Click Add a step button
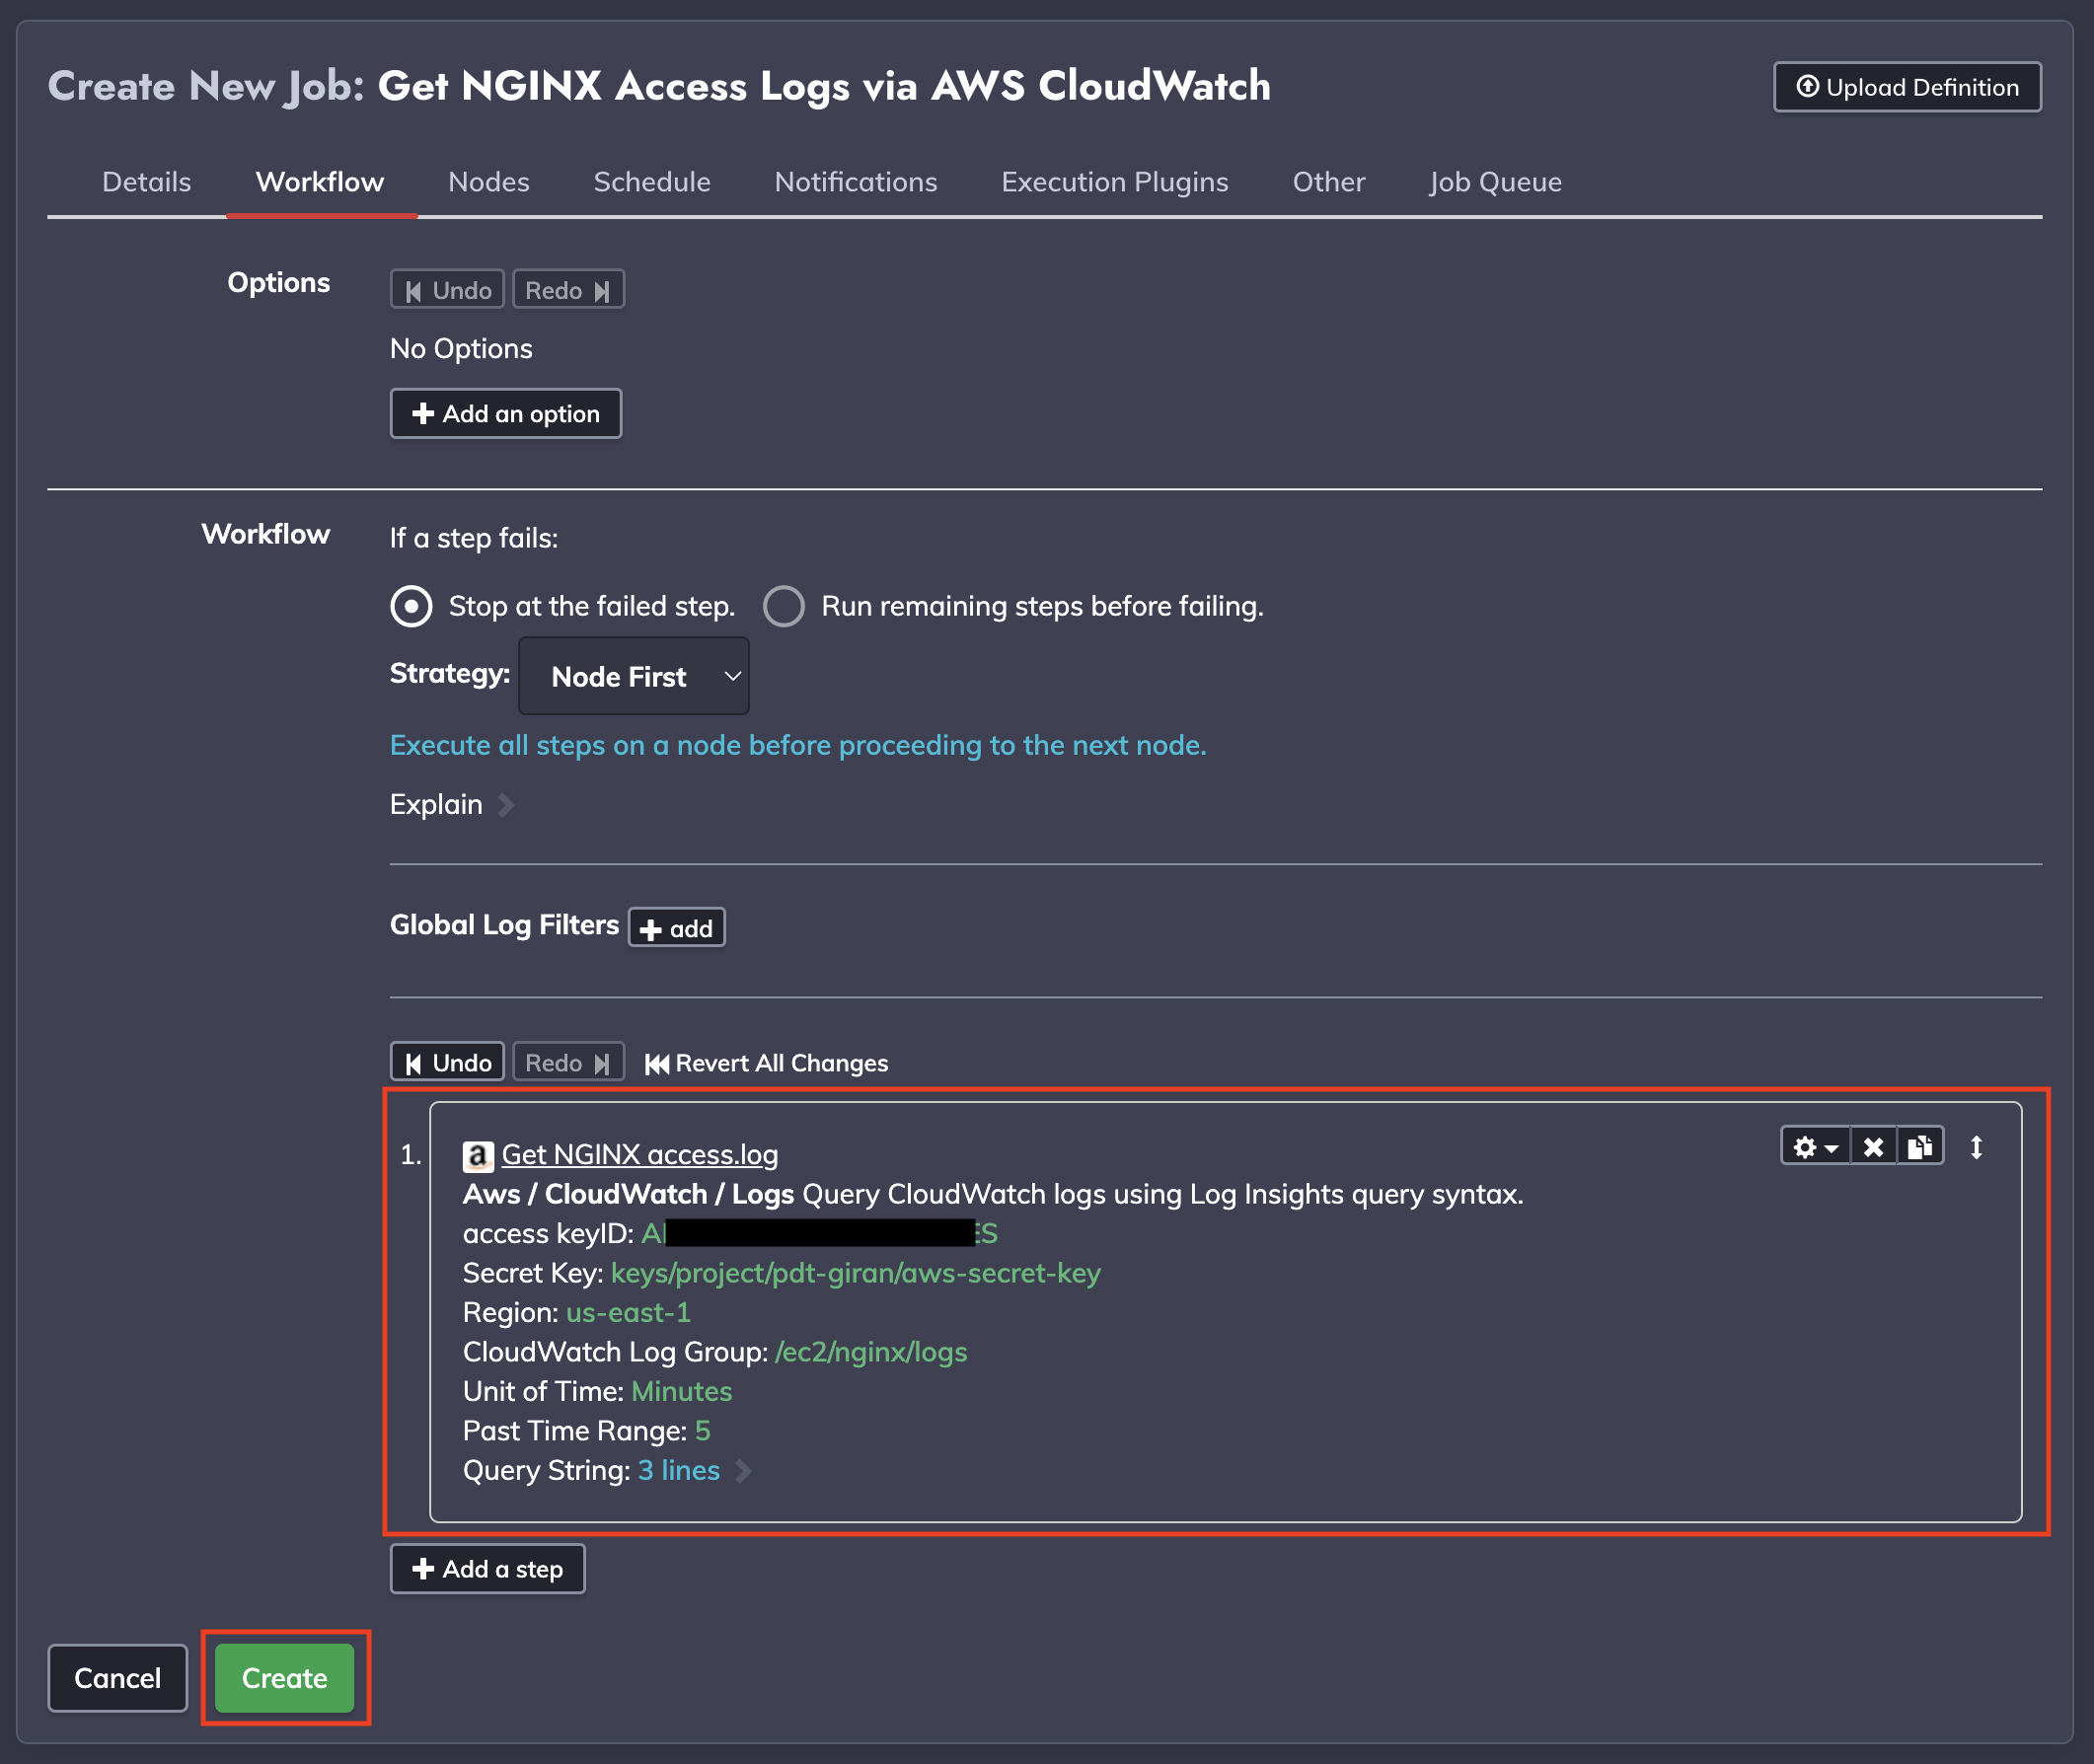The width and height of the screenshot is (2094, 1764). point(487,1569)
